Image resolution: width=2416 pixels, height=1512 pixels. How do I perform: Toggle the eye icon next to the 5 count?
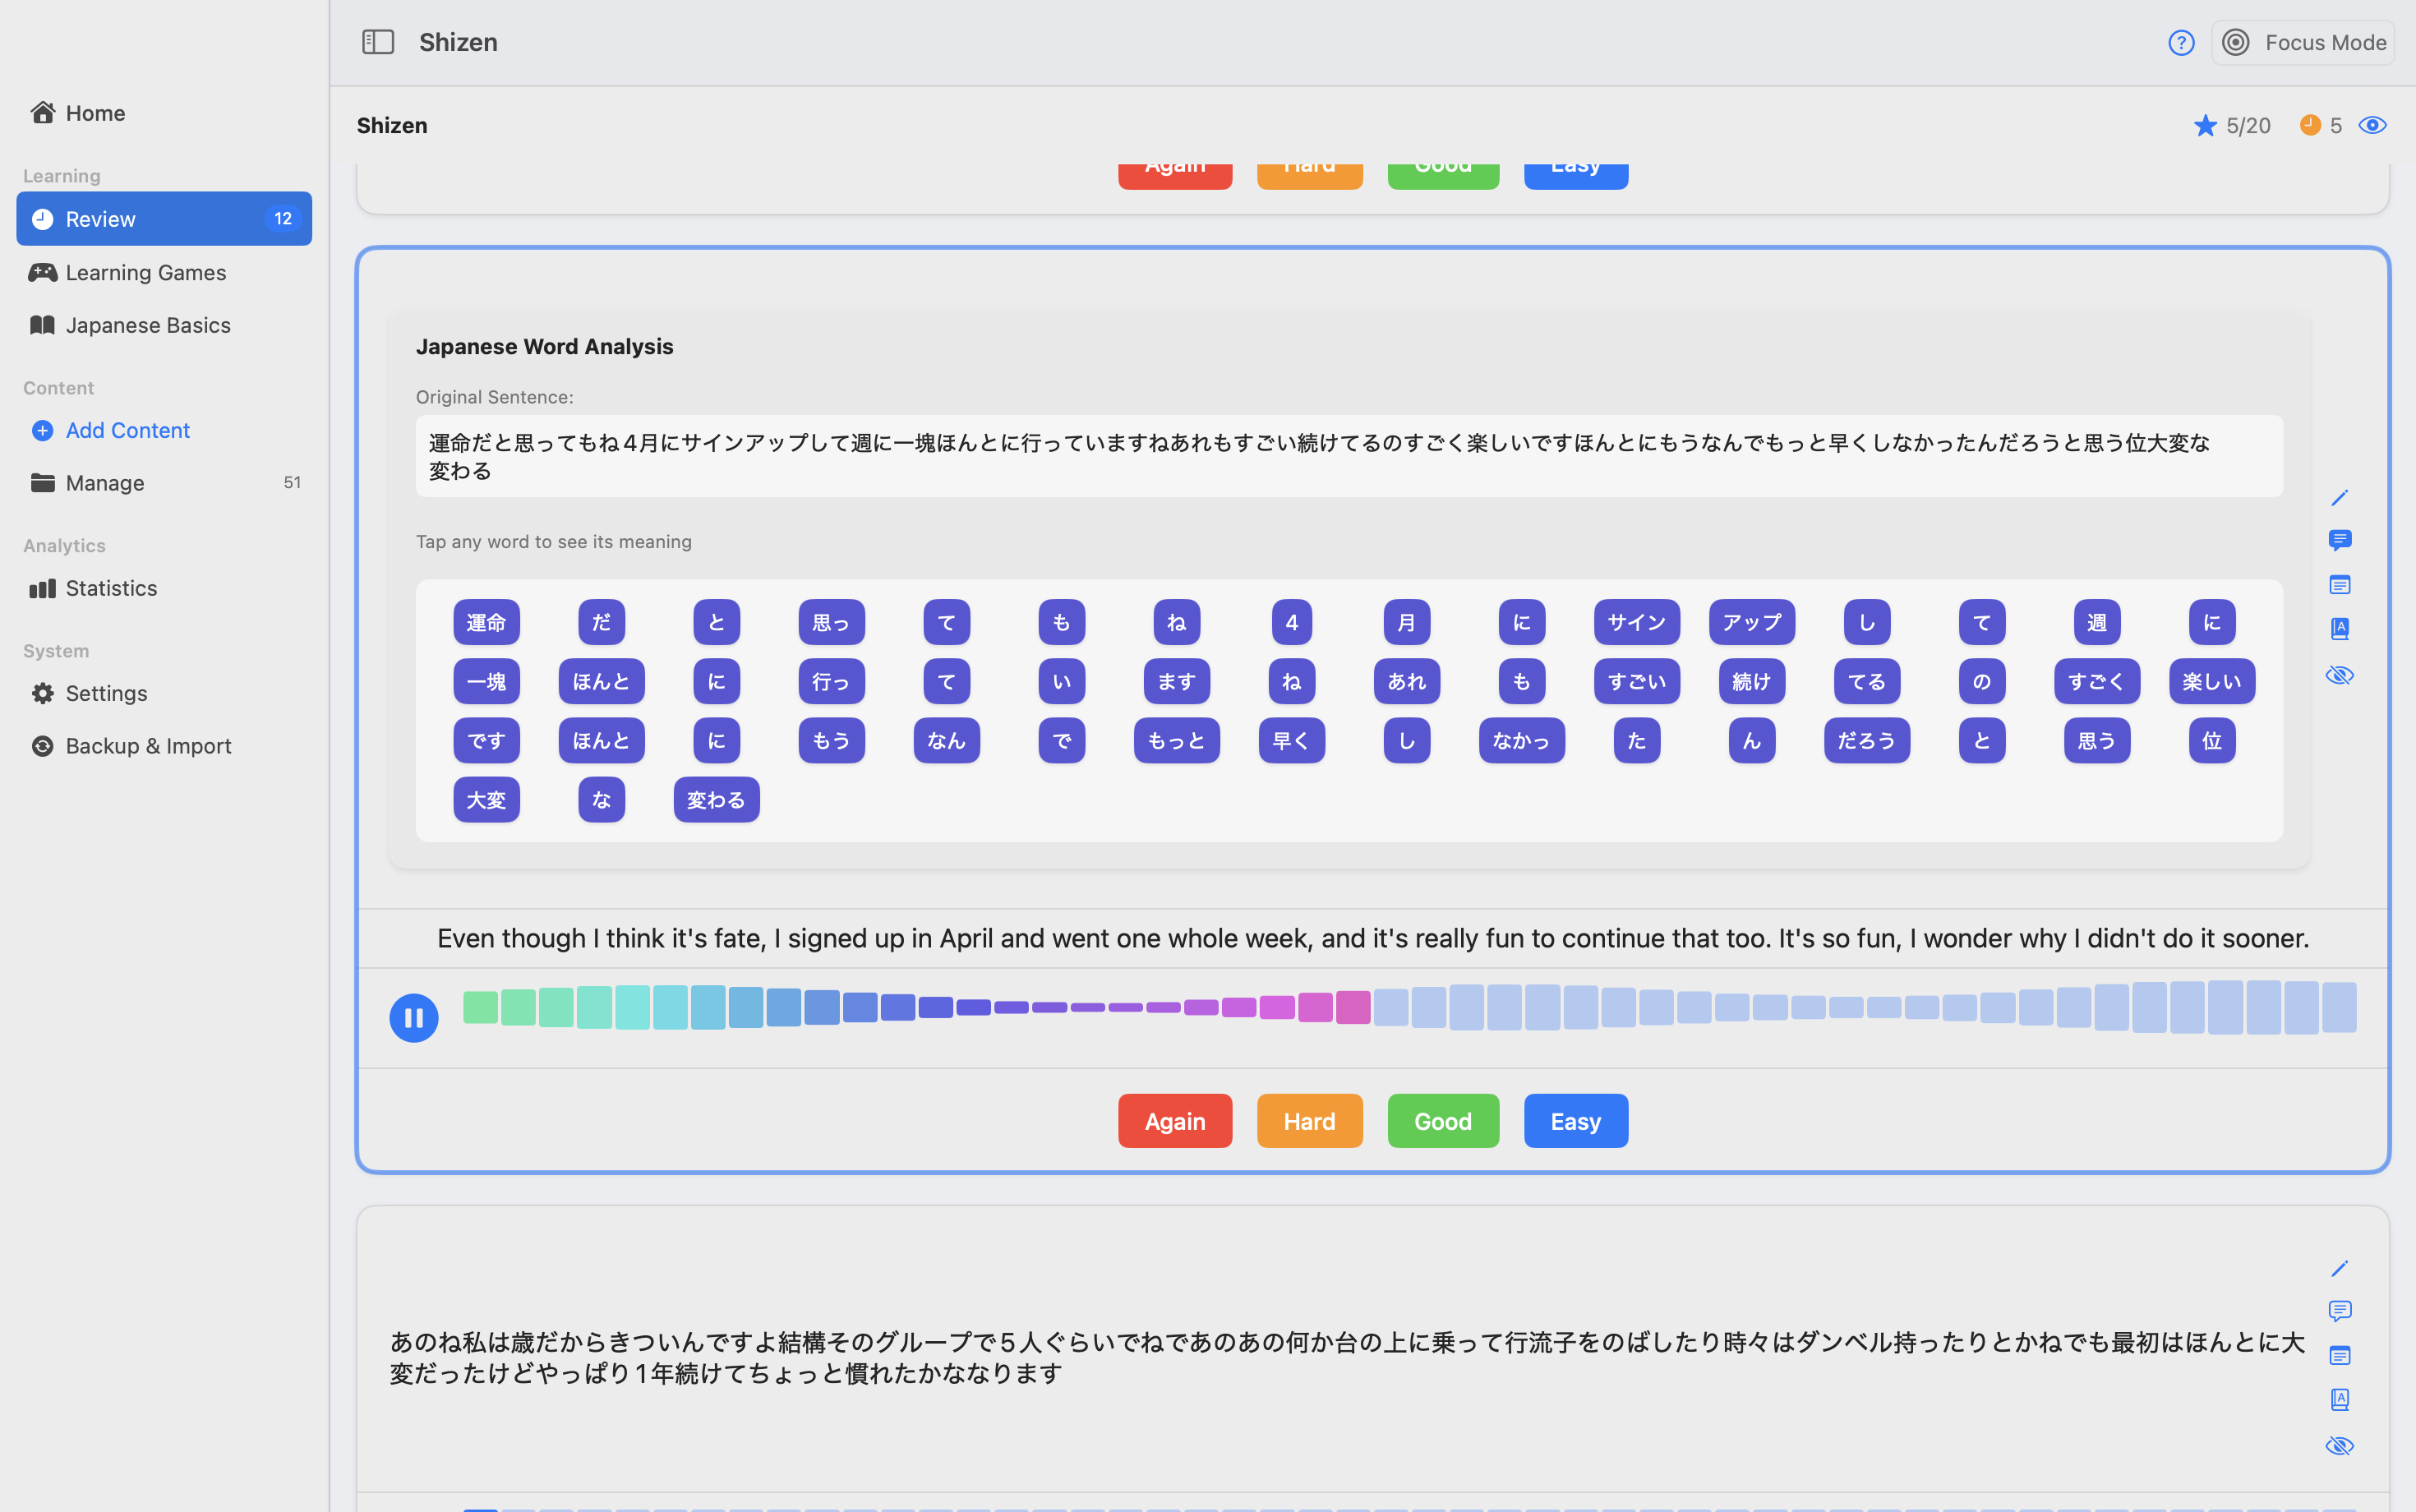2372,125
